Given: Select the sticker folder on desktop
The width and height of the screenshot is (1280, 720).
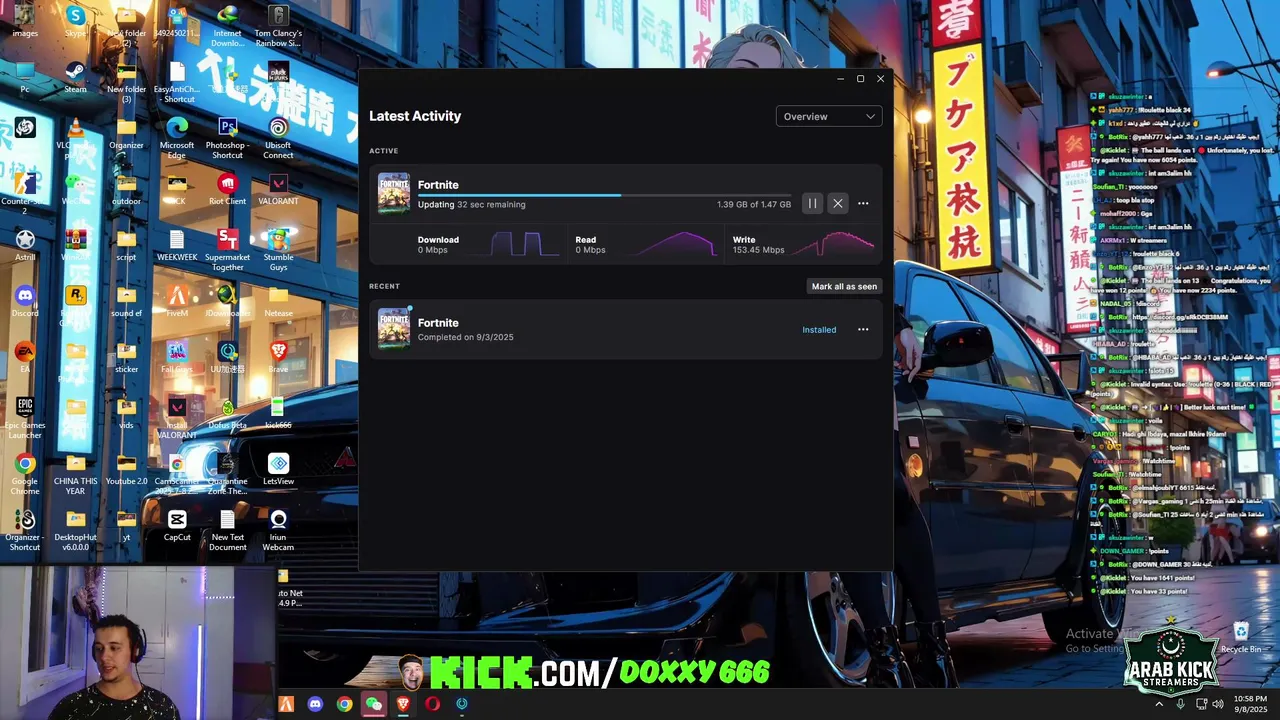Looking at the screenshot, I should 126,357.
